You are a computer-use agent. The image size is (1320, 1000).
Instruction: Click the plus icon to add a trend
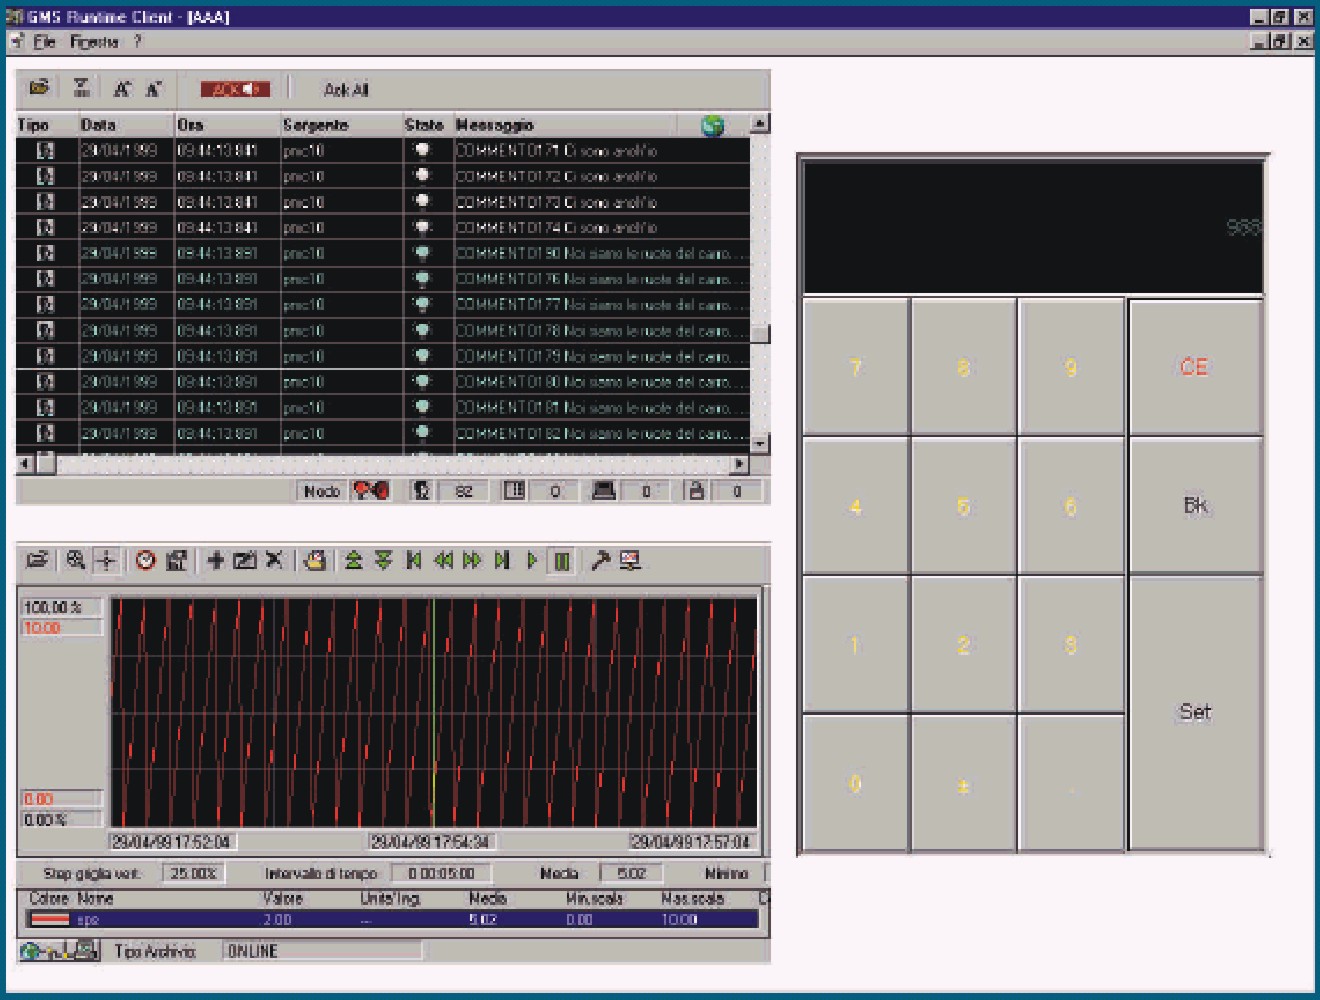215,561
